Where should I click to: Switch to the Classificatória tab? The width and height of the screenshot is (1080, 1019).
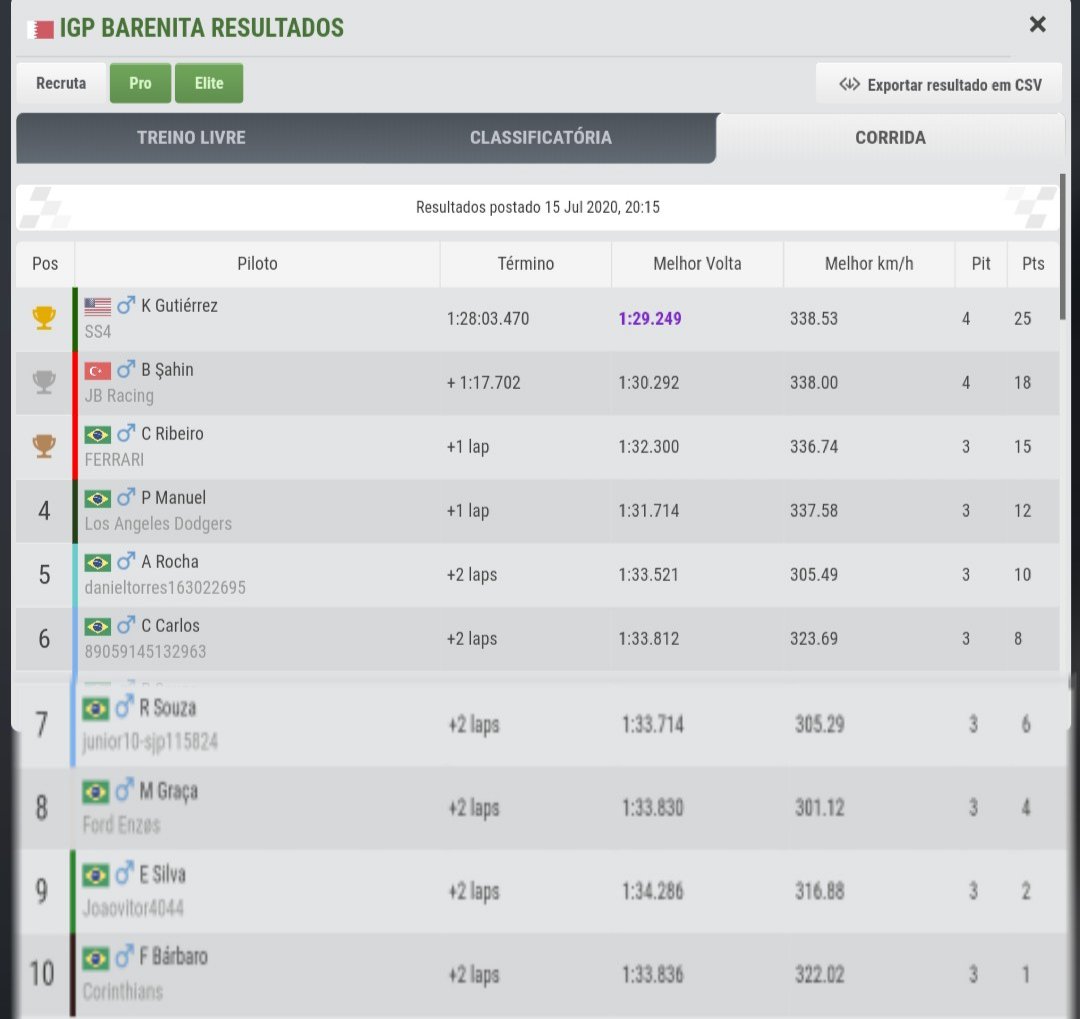541,138
